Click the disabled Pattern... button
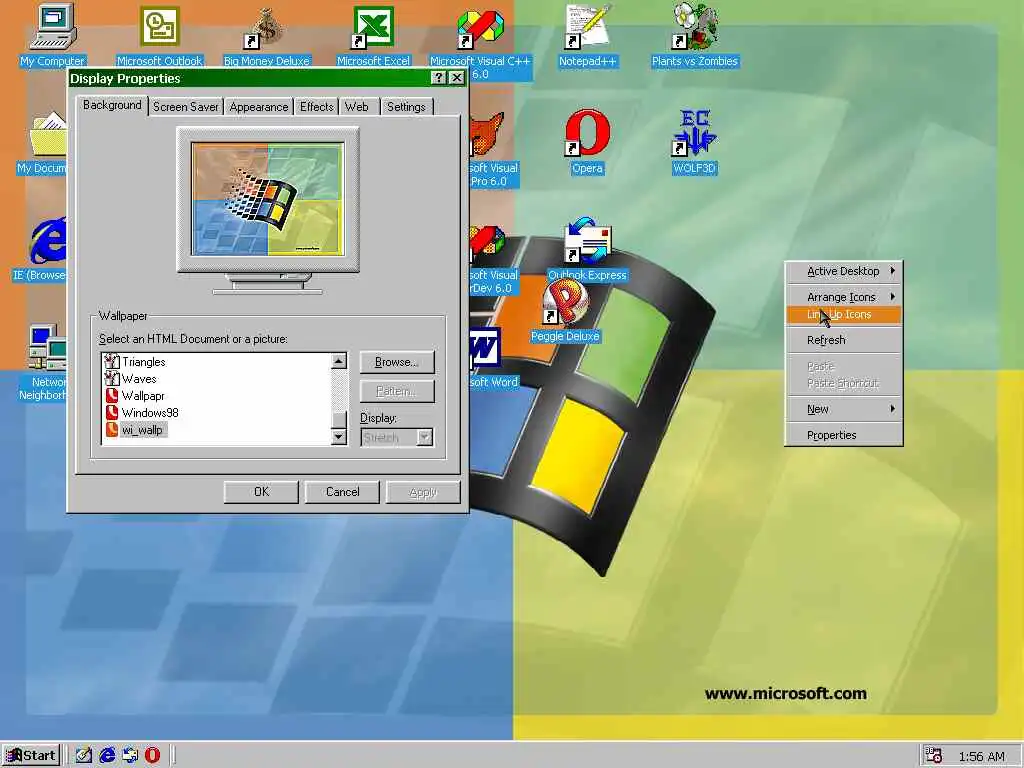The height and width of the screenshot is (768, 1024). [x=397, y=391]
